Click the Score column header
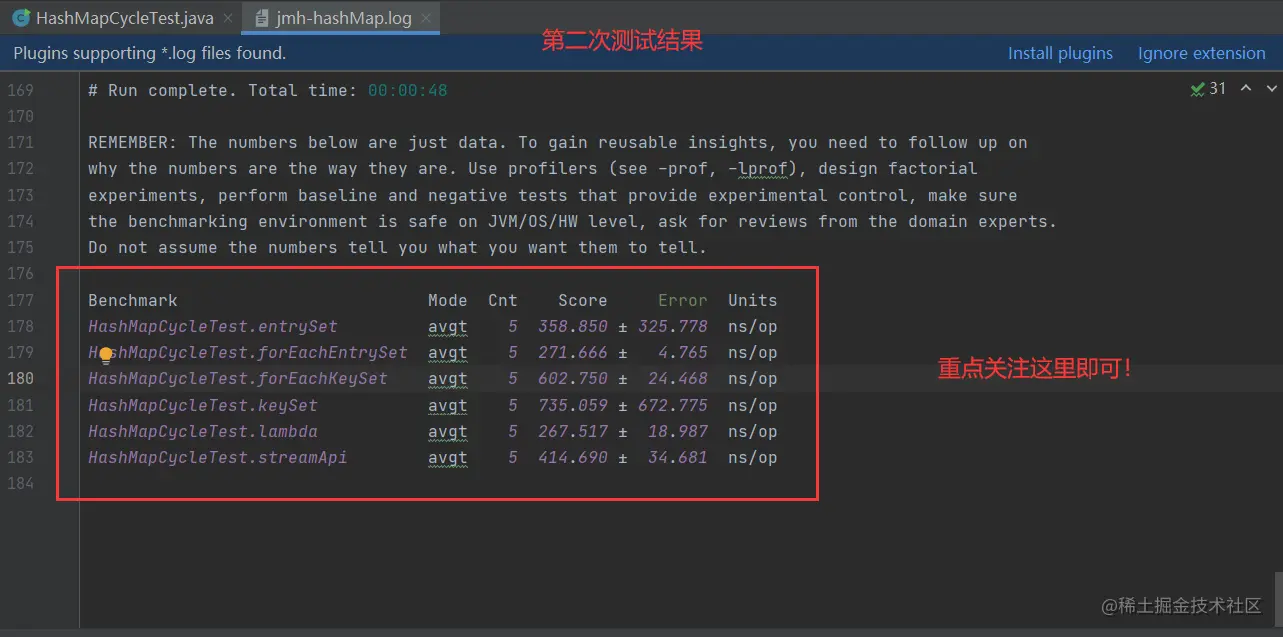The image size is (1283, 637). tap(583, 300)
